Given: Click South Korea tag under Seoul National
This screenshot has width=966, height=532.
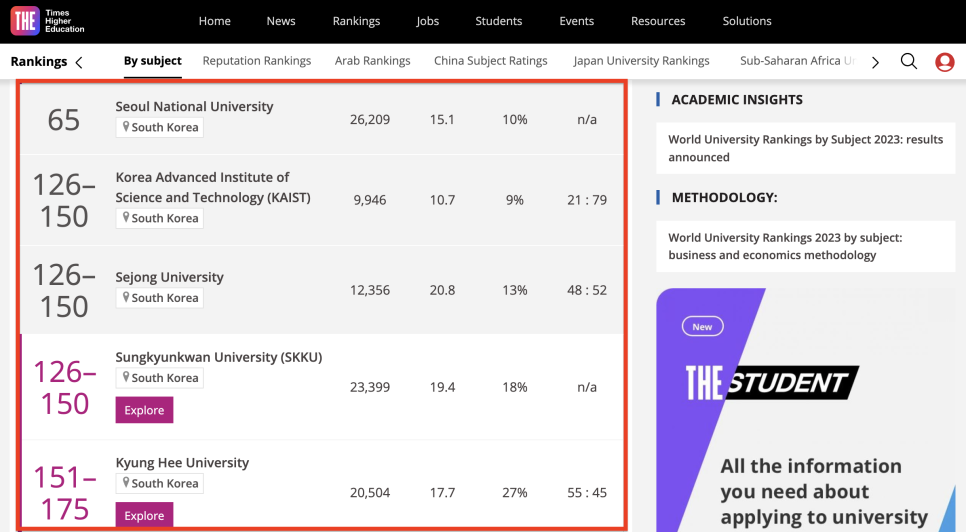Looking at the screenshot, I should (x=160, y=127).
